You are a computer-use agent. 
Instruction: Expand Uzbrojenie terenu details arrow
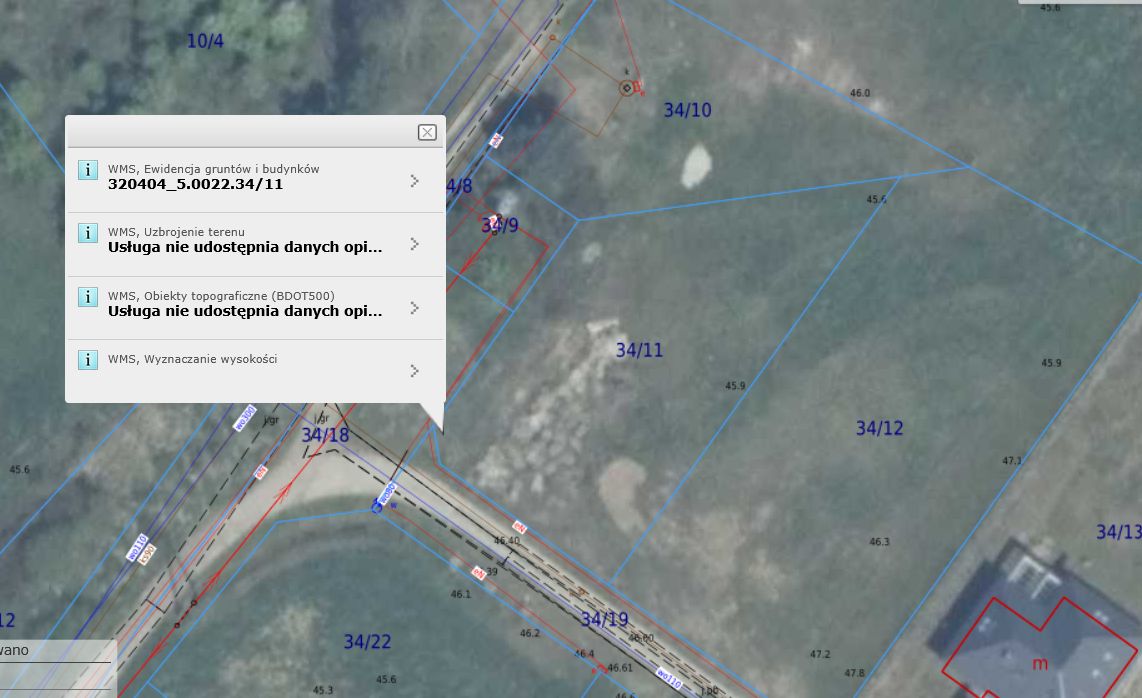pyautogui.click(x=414, y=244)
